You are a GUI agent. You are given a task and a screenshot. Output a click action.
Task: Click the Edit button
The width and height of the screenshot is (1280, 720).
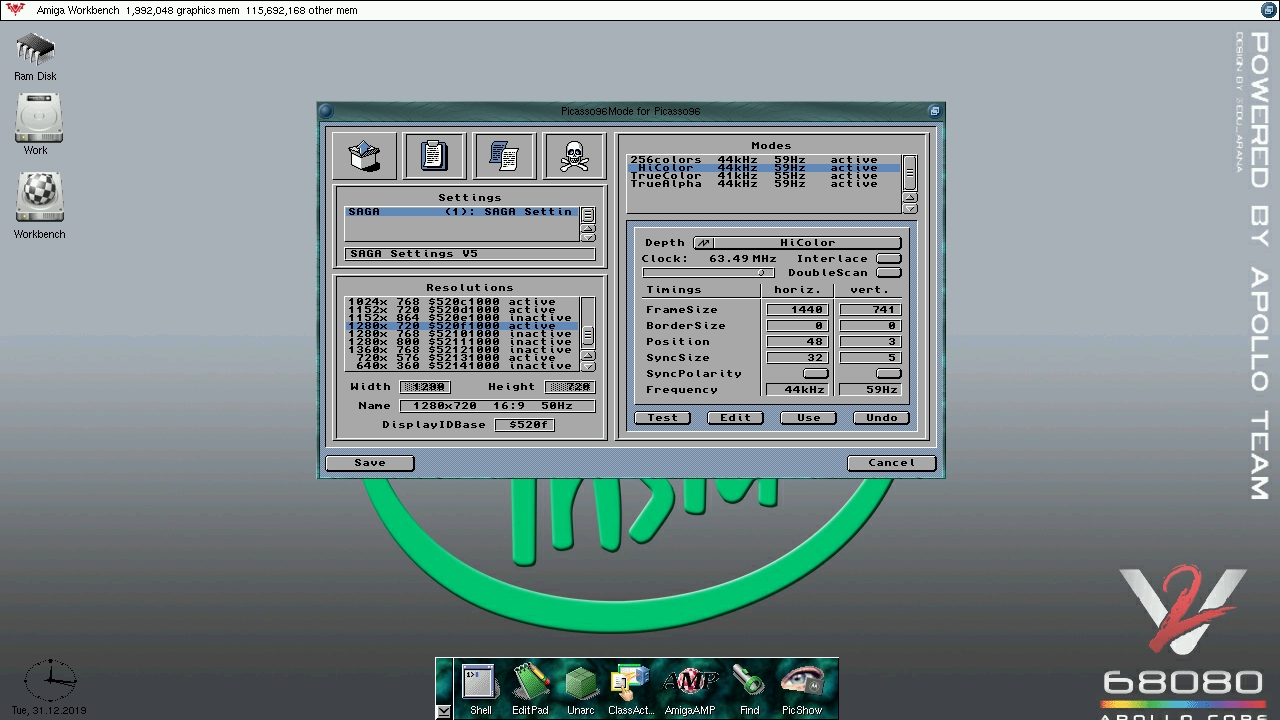(x=735, y=418)
